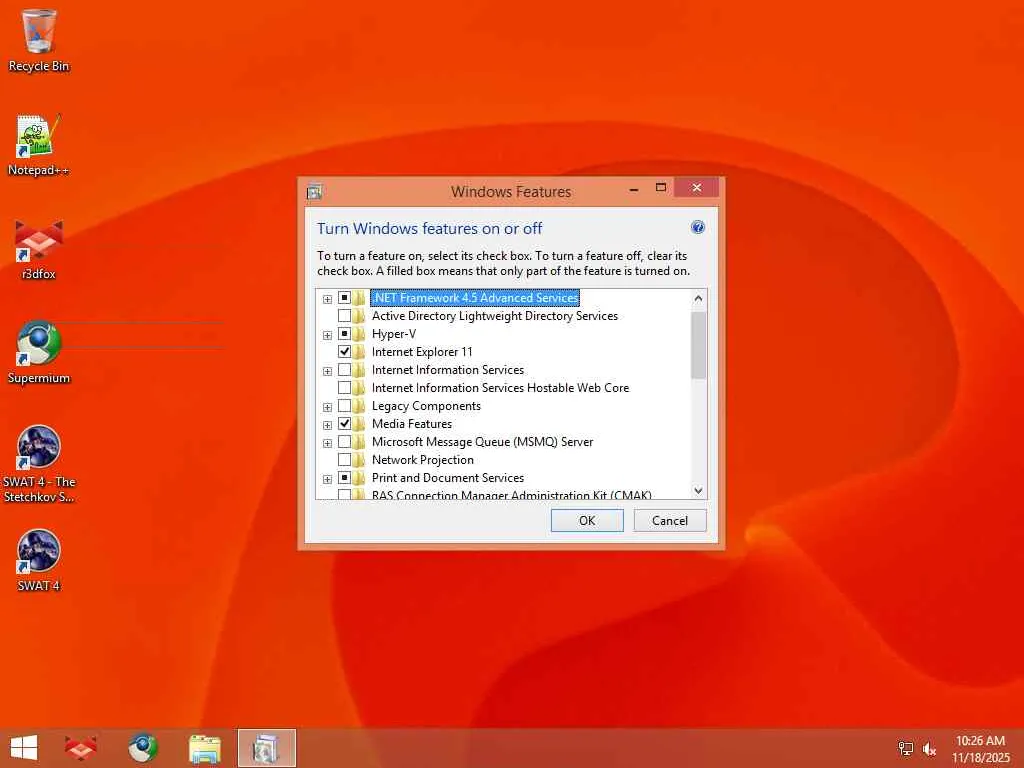This screenshot has height=768, width=1024.
Task: Select the r3dfox desktop shortcut
Action: click(x=39, y=249)
